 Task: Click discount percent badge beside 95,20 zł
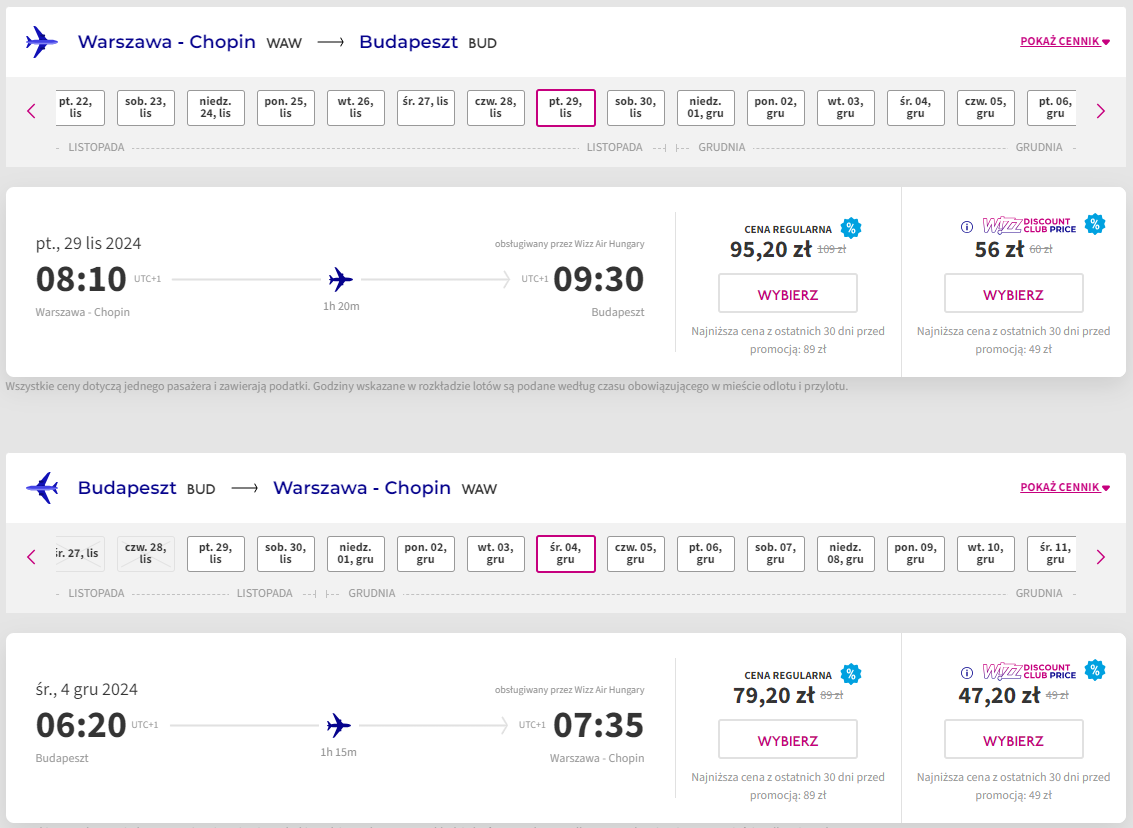(850, 228)
